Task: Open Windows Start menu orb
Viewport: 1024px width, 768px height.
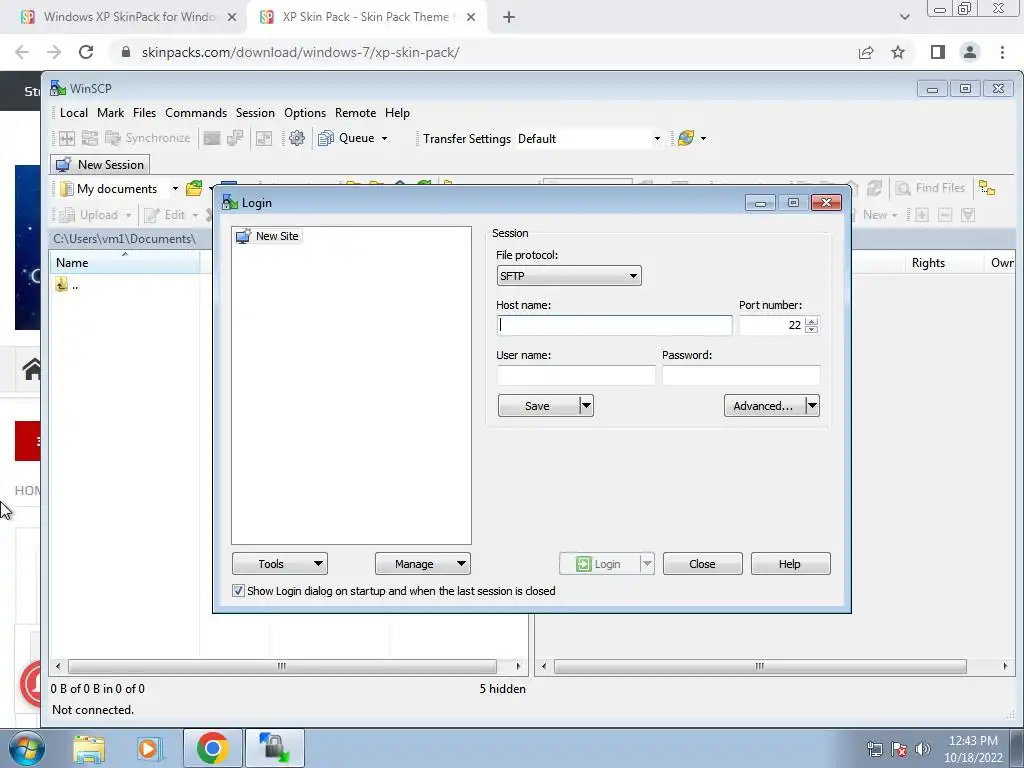Action: [26, 748]
